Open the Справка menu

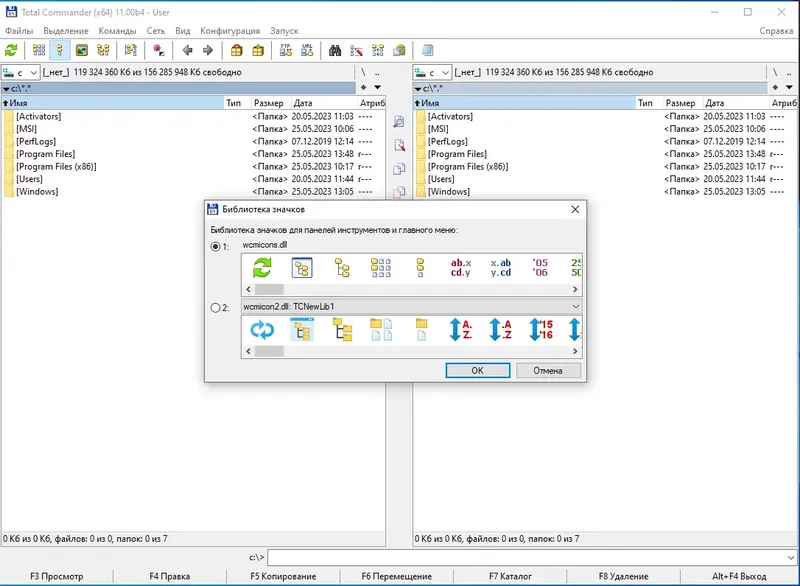[x=776, y=31]
